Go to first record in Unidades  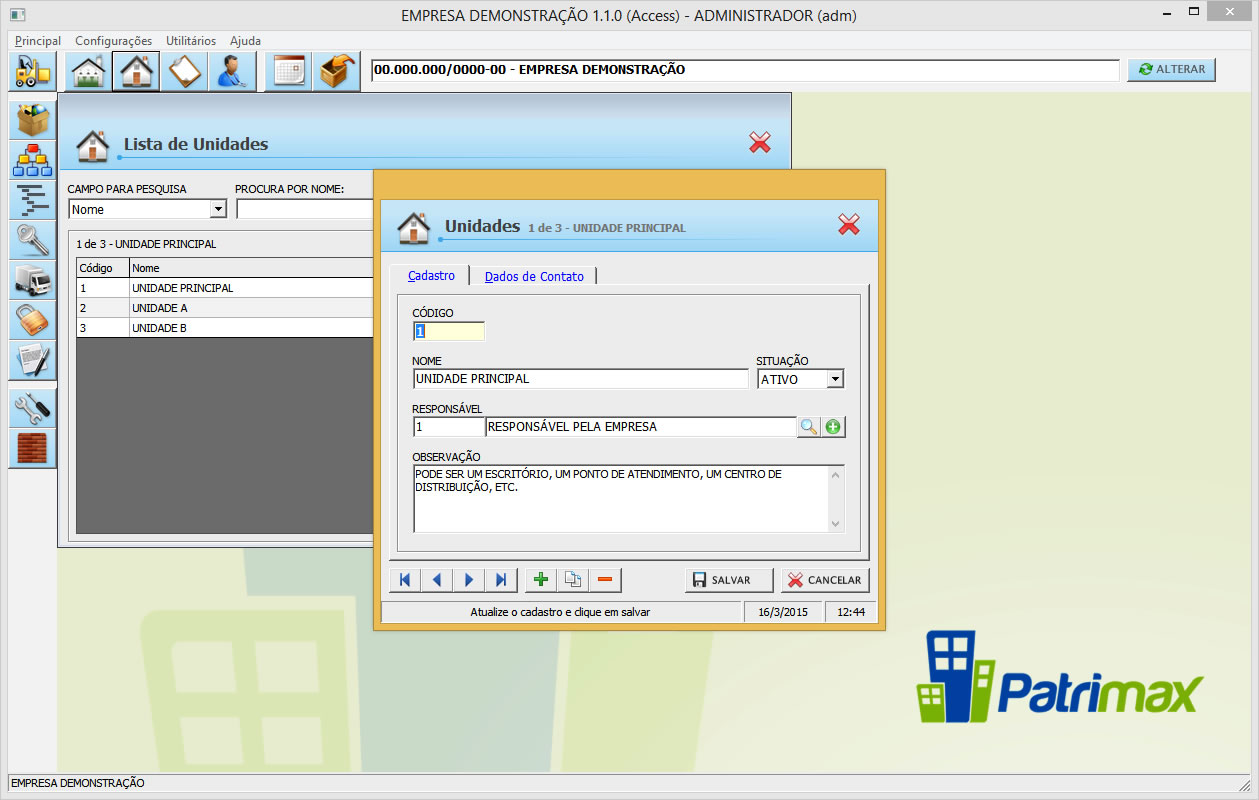click(x=404, y=580)
